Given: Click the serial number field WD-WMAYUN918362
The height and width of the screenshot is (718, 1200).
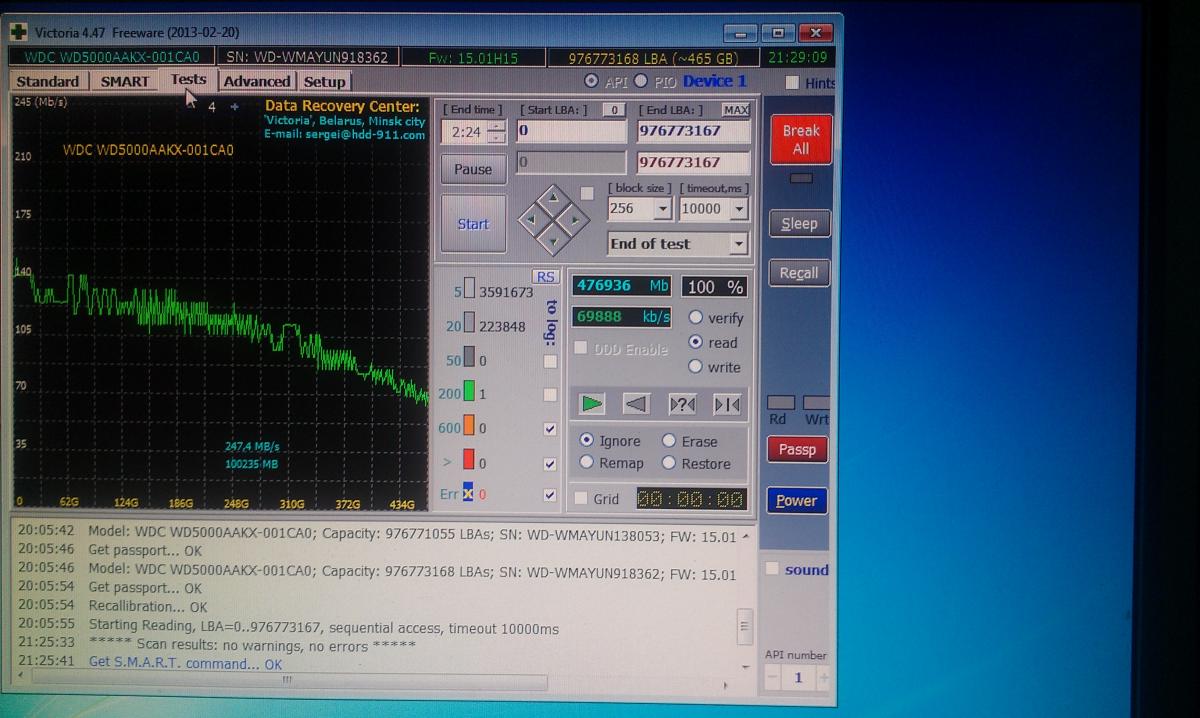Looking at the screenshot, I should 307,57.
